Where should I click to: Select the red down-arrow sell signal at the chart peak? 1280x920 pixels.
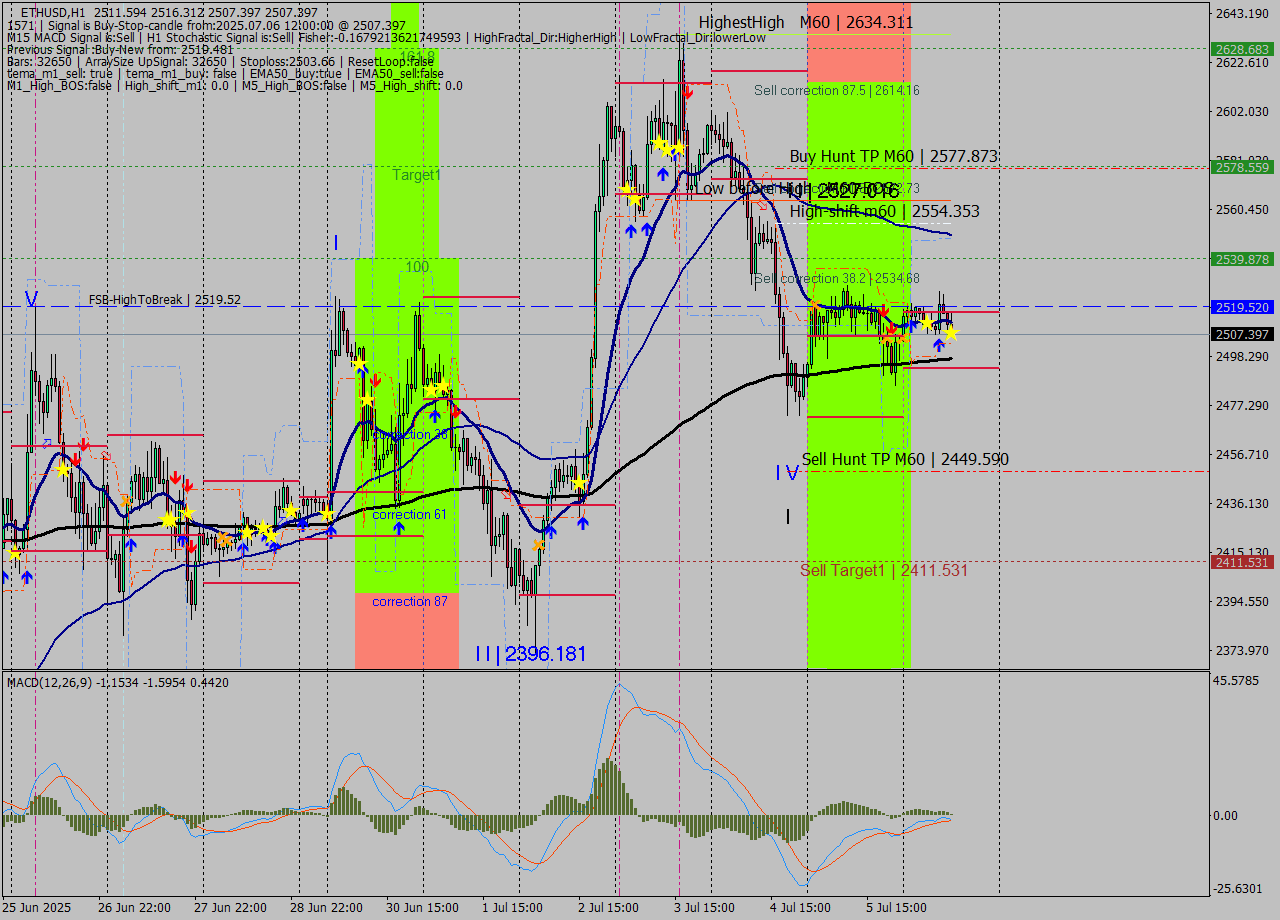click(688, 92)
